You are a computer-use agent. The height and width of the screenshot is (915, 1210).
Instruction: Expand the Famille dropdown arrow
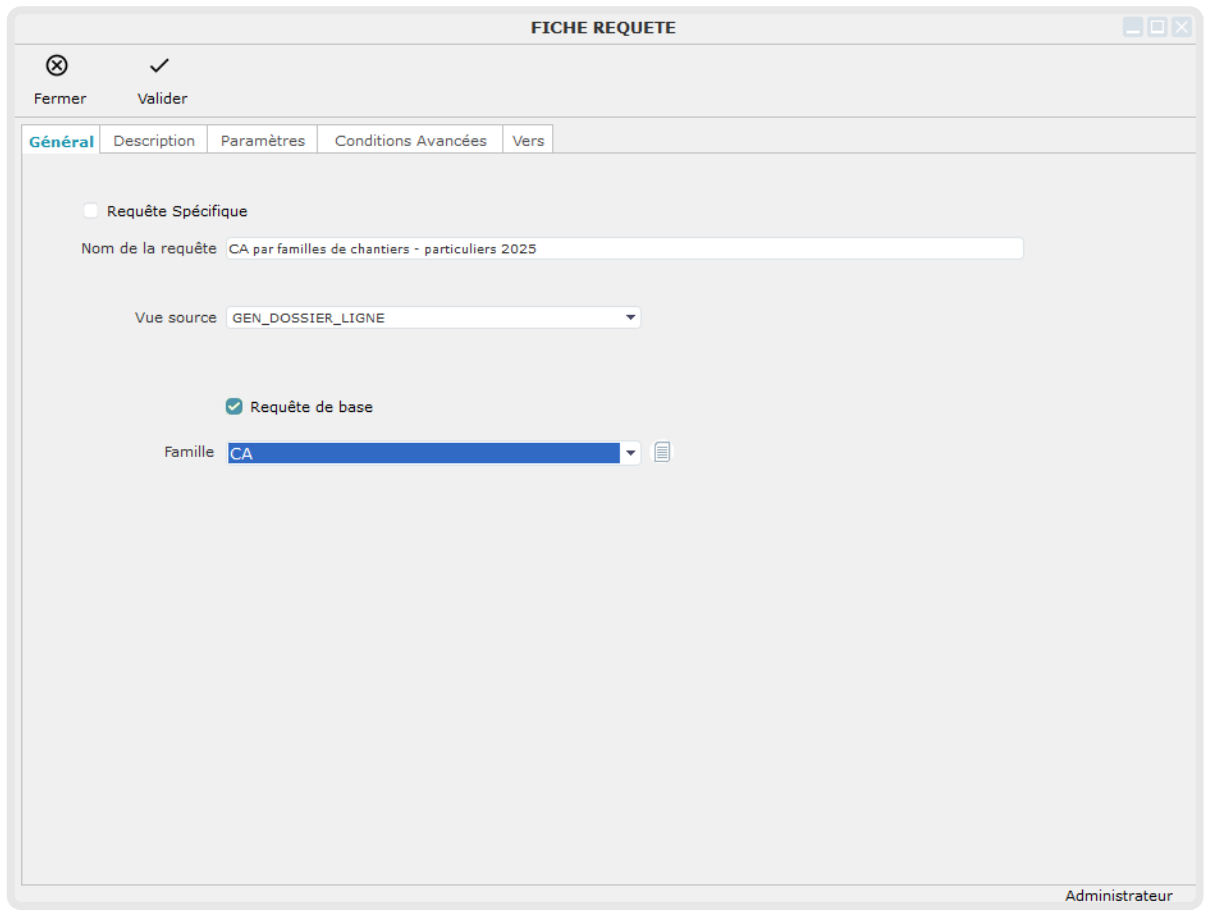click(630, 454)
